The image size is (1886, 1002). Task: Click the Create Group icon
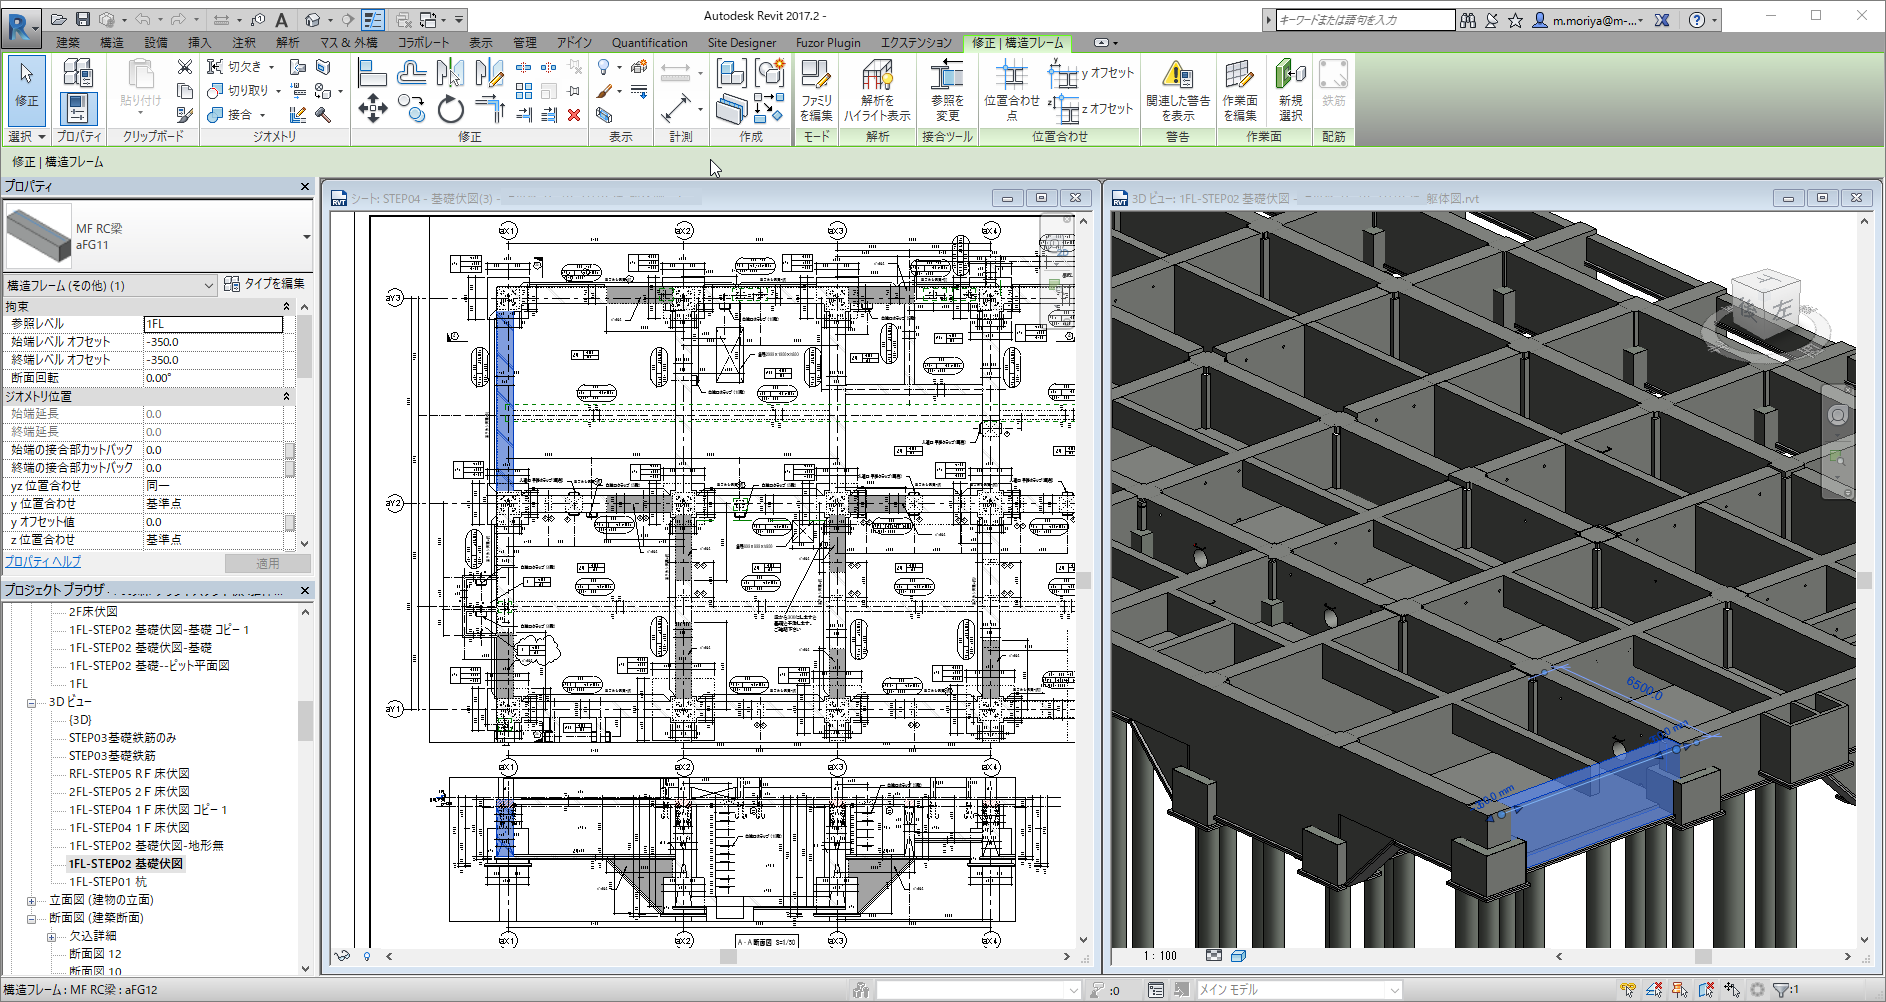click(769, 72)
